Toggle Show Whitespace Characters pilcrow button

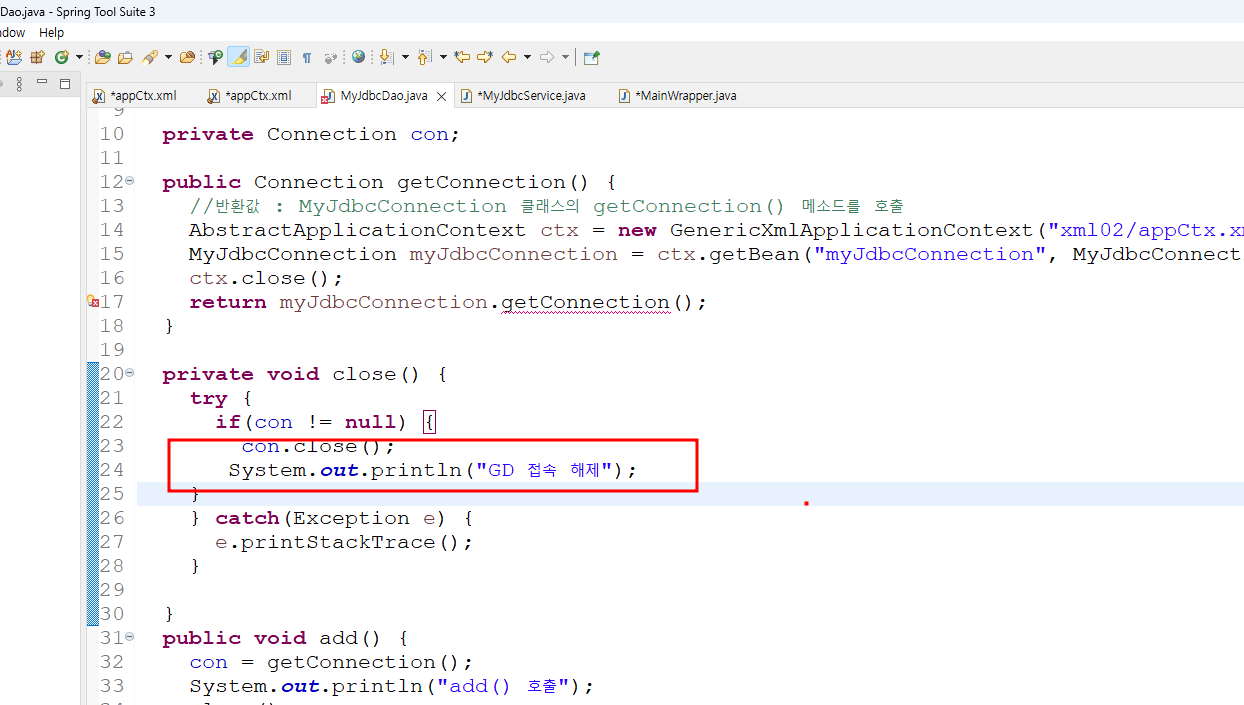307,57
